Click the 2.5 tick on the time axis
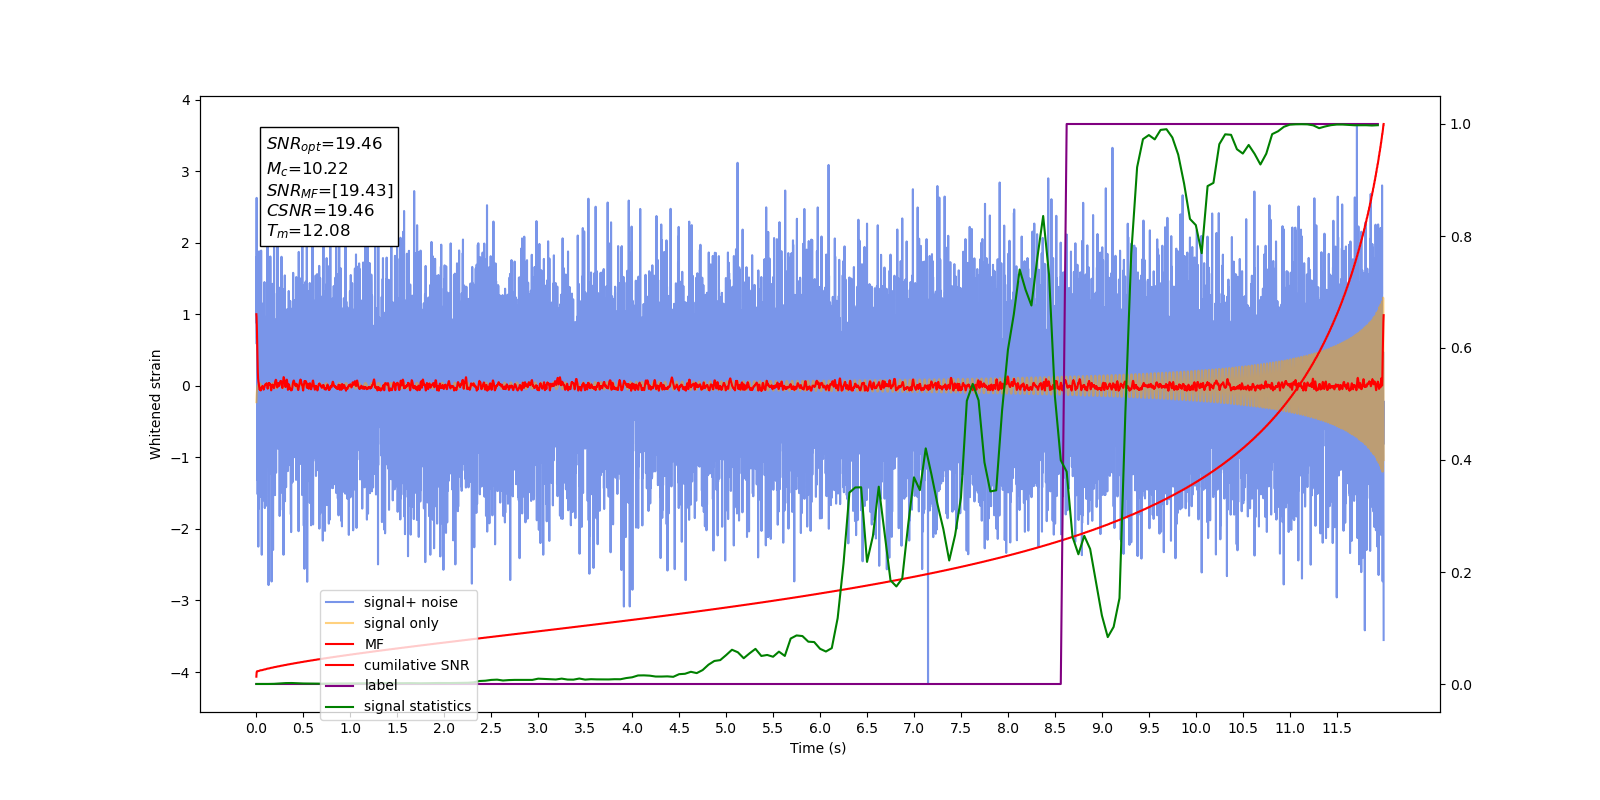 pyautogui.click(x=491, y=728)
